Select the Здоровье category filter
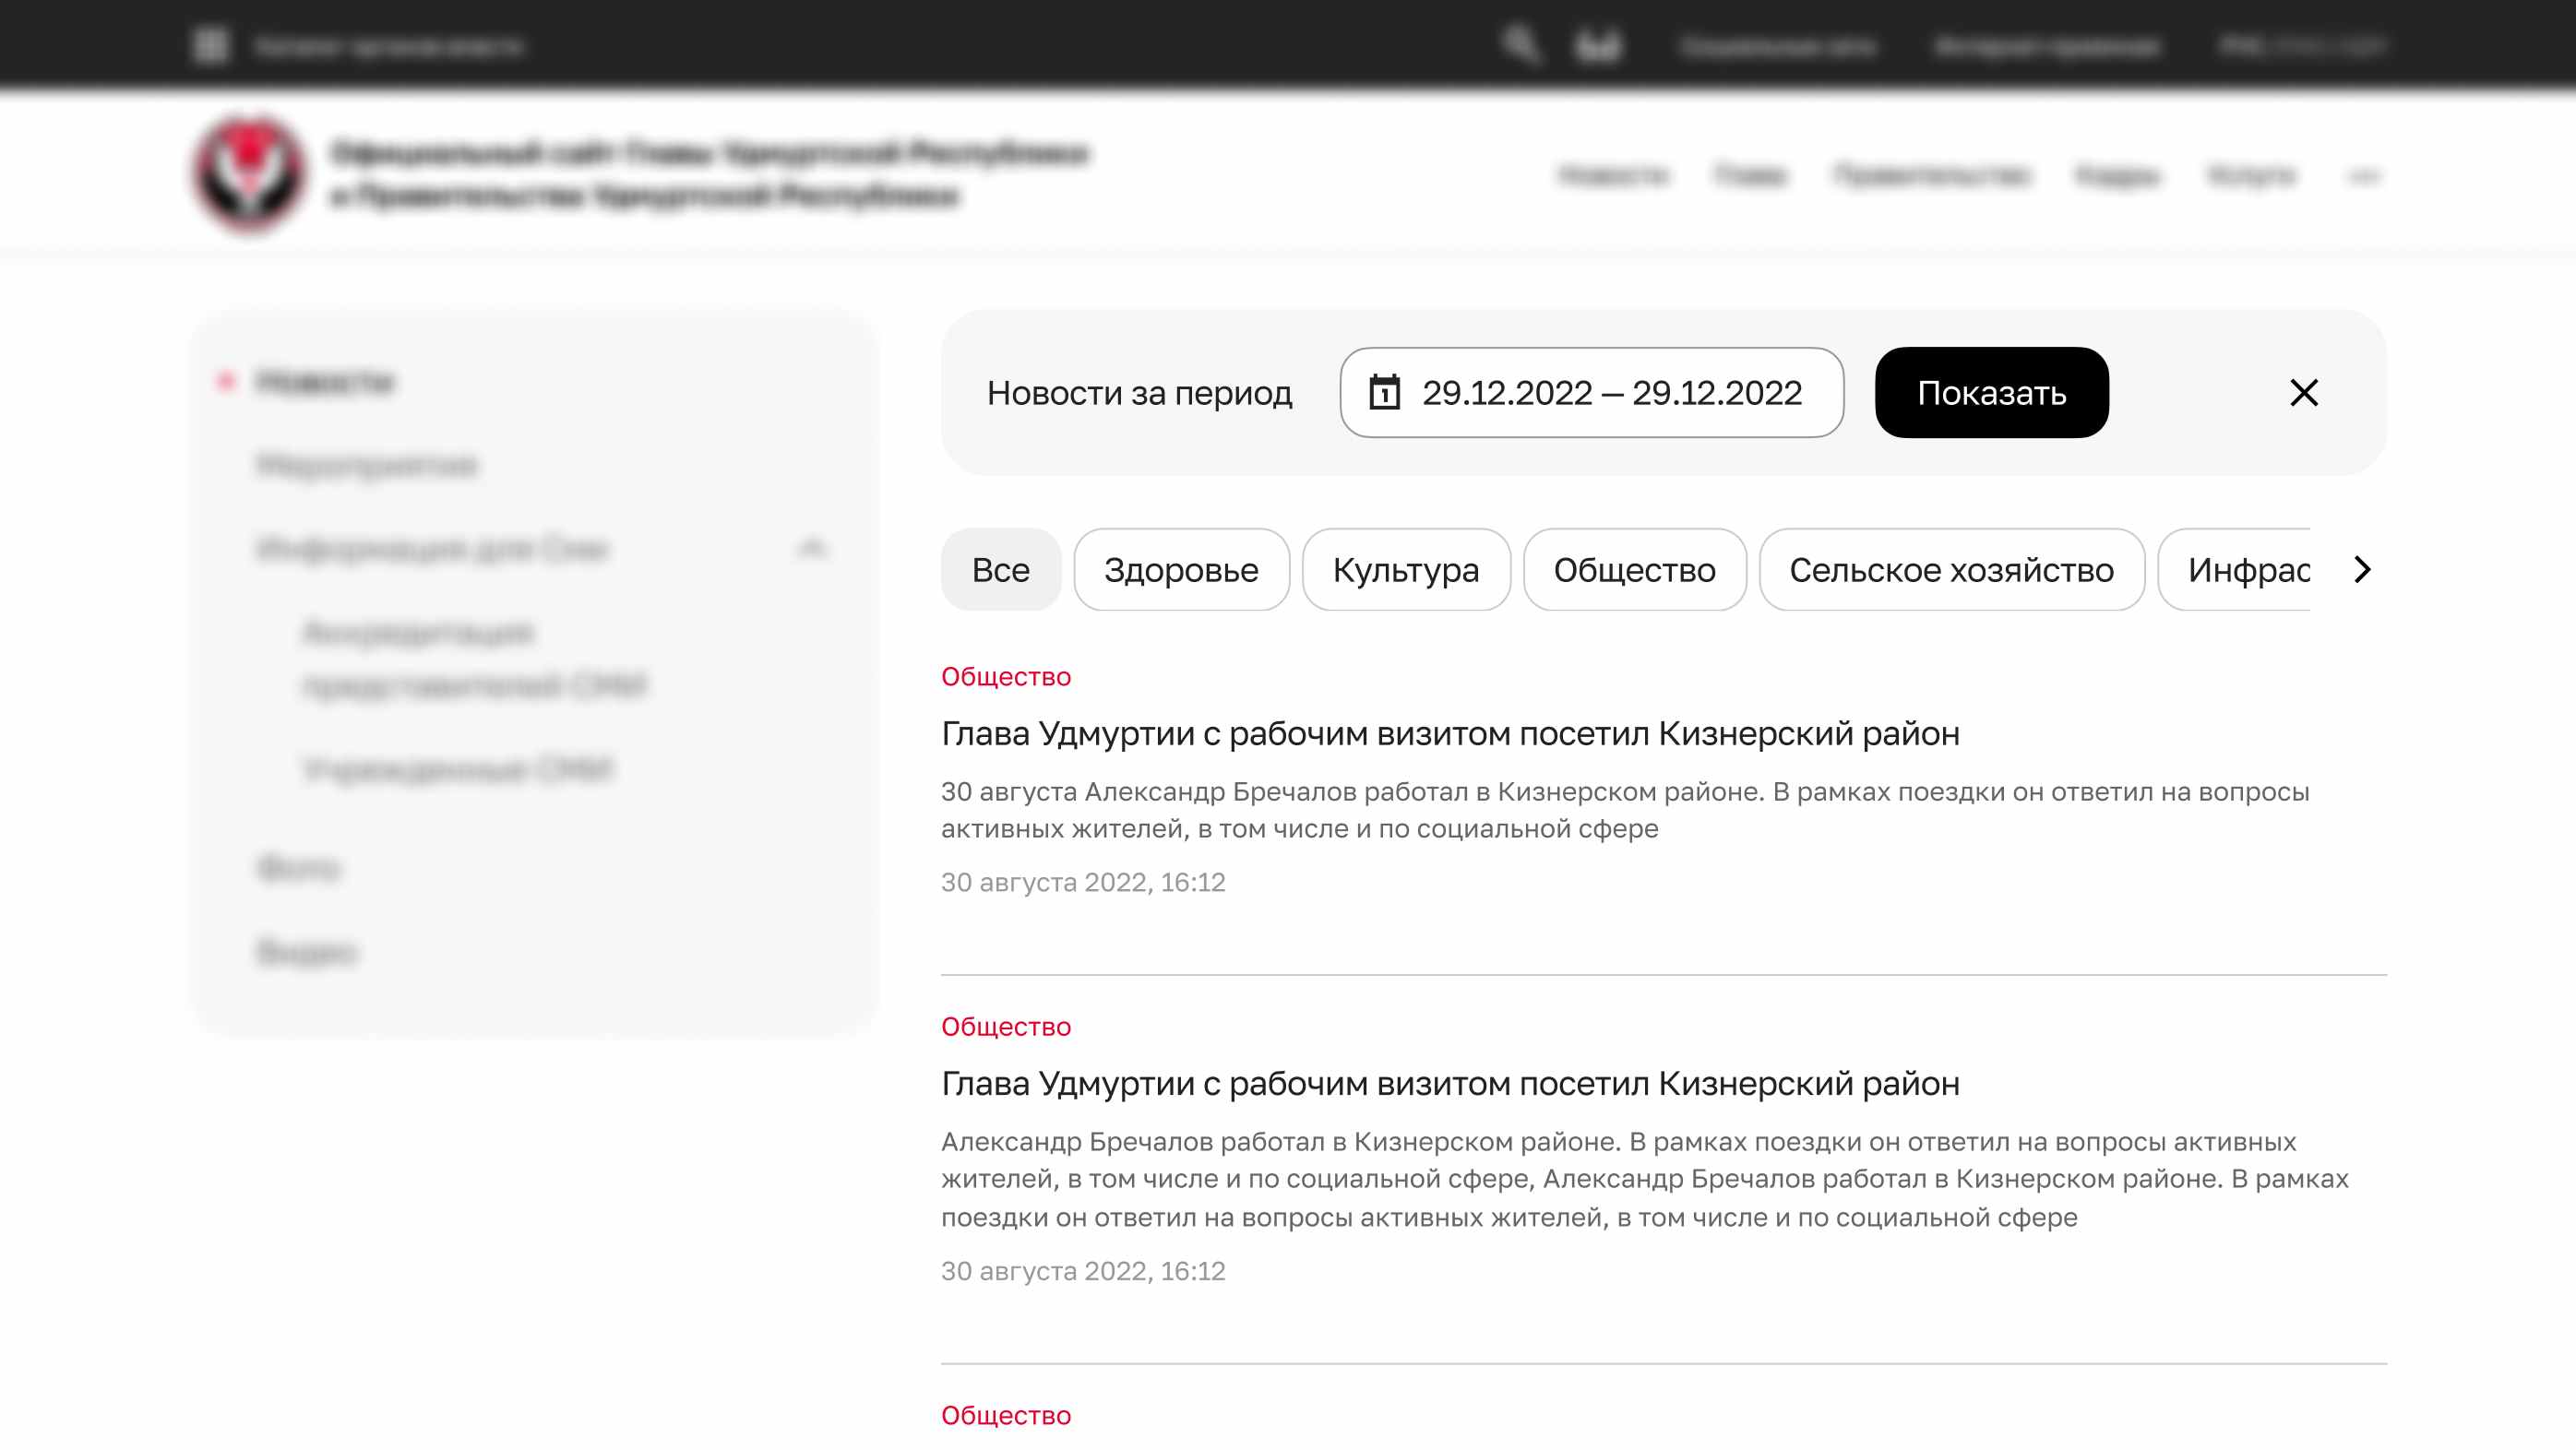 pyautogui.click(x=1181, y=569)
